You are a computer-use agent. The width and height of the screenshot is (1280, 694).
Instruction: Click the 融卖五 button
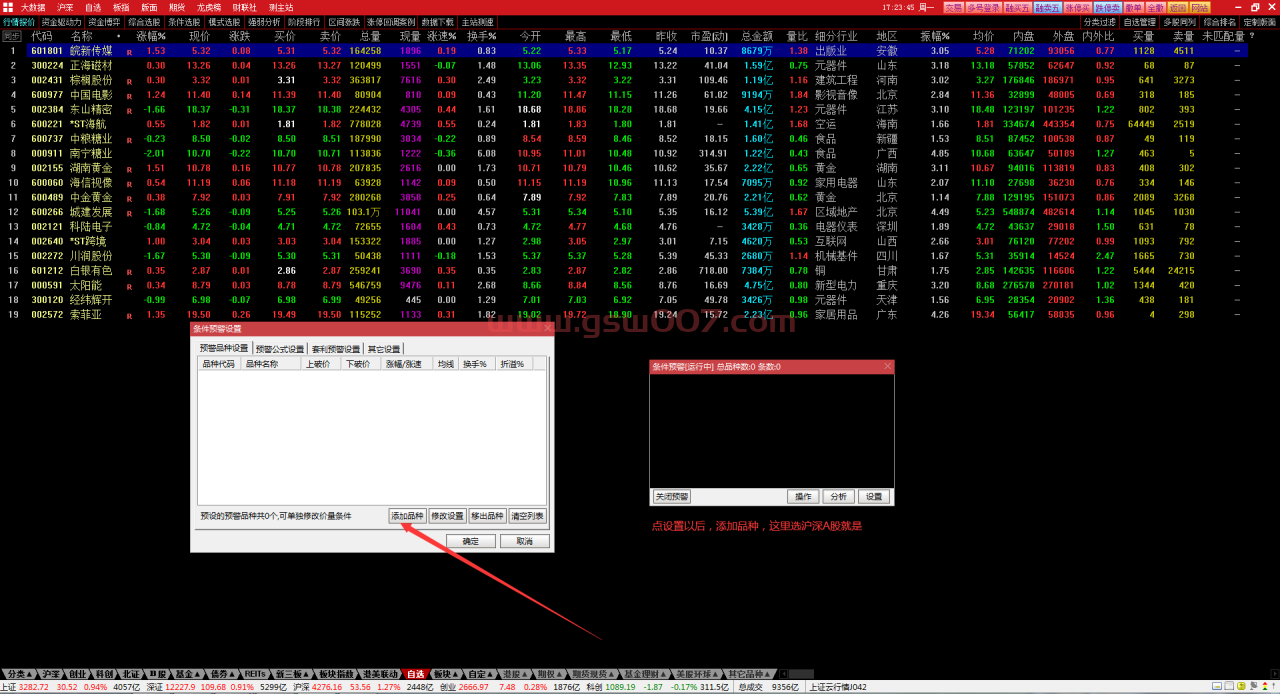point(1047,7)
